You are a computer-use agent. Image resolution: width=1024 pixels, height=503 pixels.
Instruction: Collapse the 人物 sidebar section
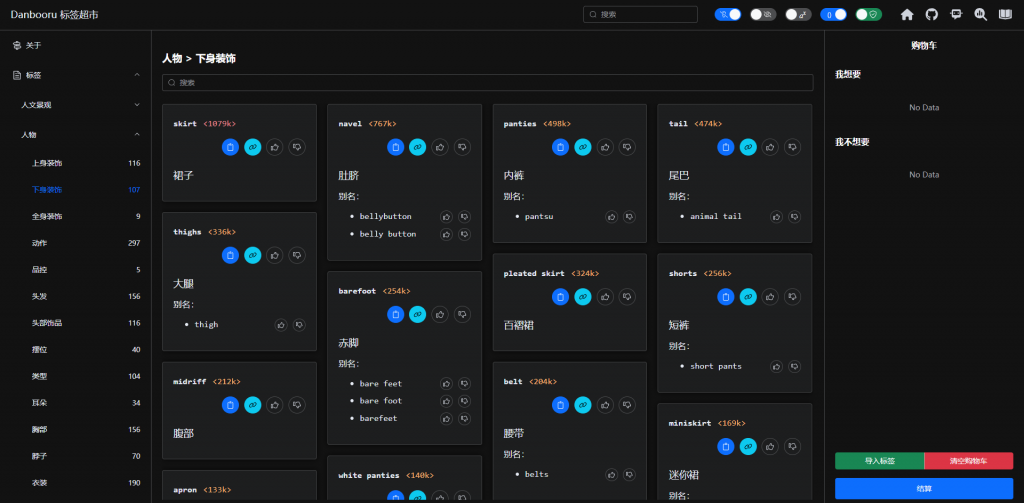(x=76, y=135)
